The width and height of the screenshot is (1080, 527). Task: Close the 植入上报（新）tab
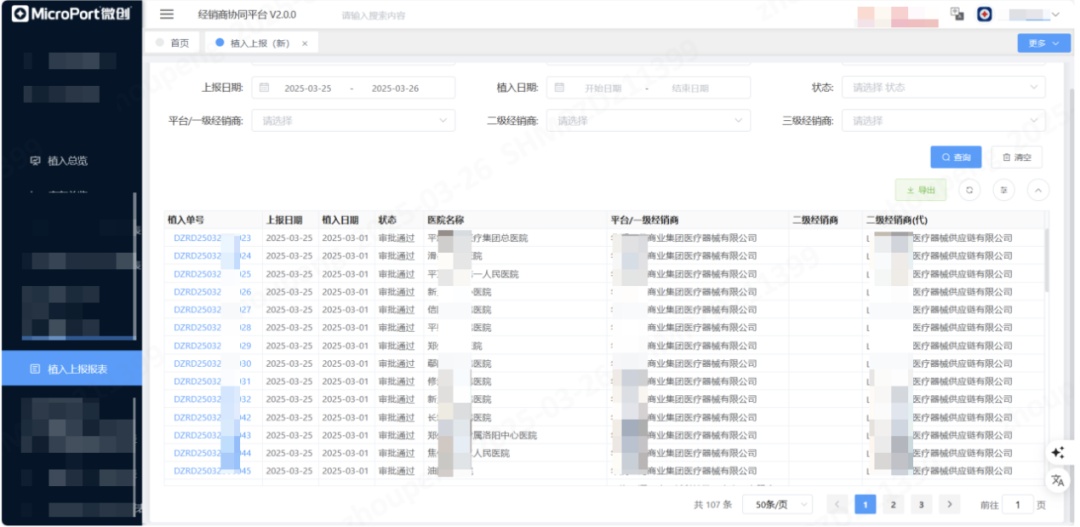(x=305, y=44)
